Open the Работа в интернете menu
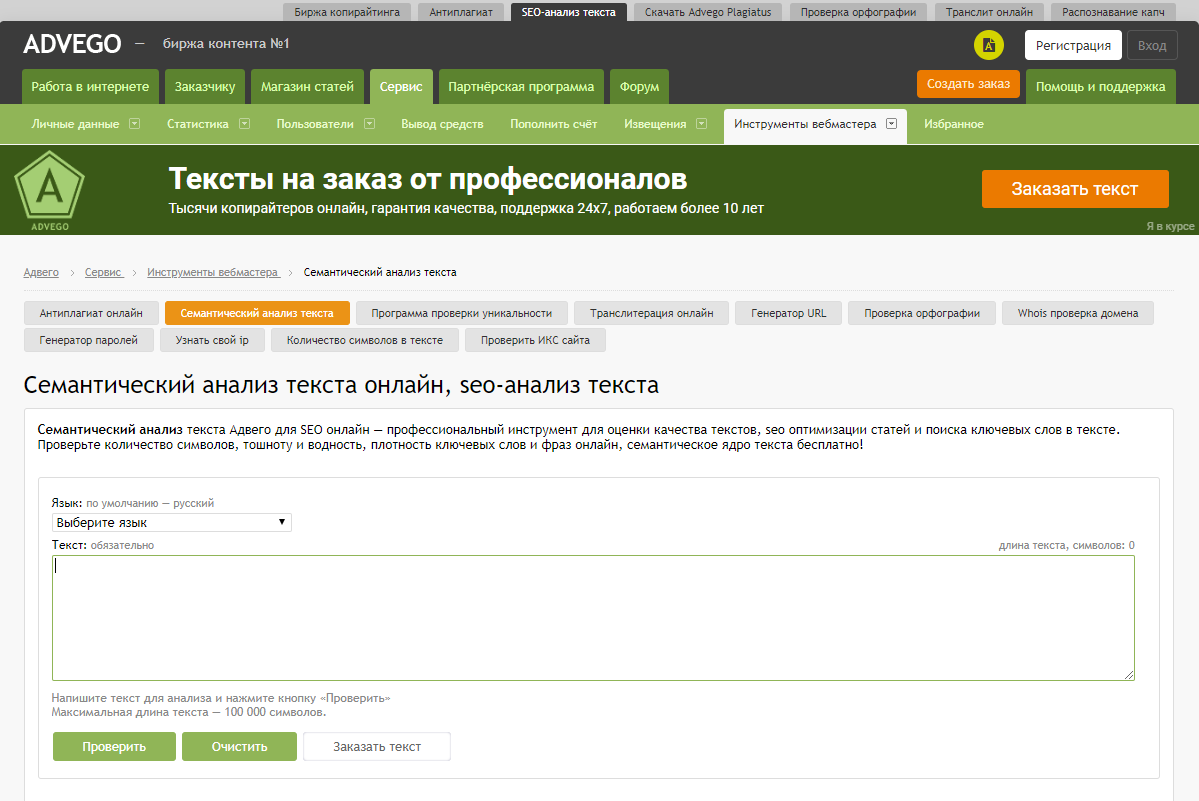 point(90,86)
